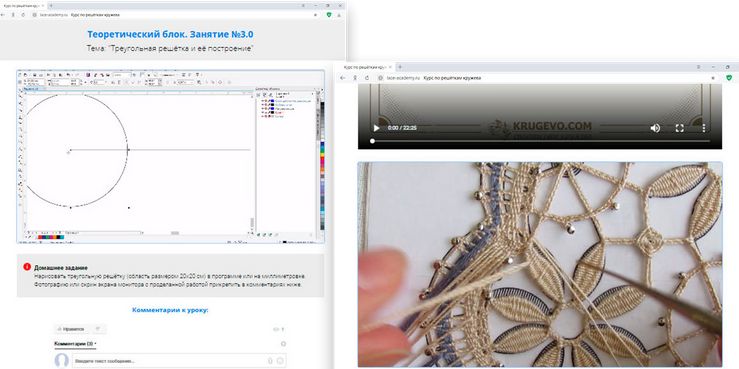
Task: Click the dislike thumb icon beside Нравится
Action: coord(98,329)
